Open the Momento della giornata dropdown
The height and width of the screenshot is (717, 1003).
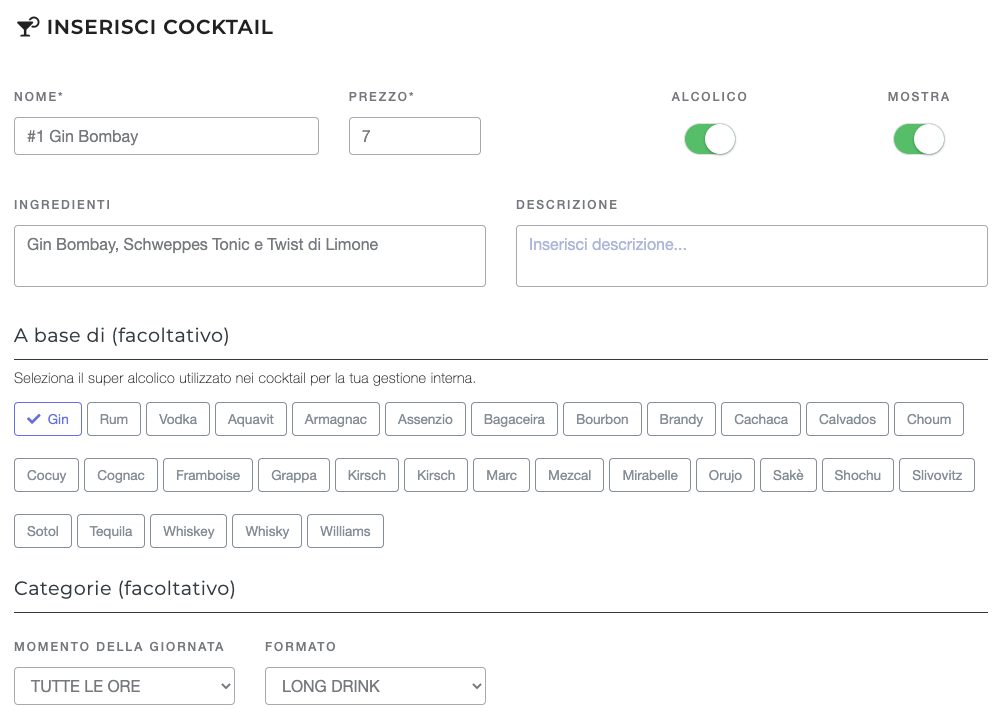[124, 686]
